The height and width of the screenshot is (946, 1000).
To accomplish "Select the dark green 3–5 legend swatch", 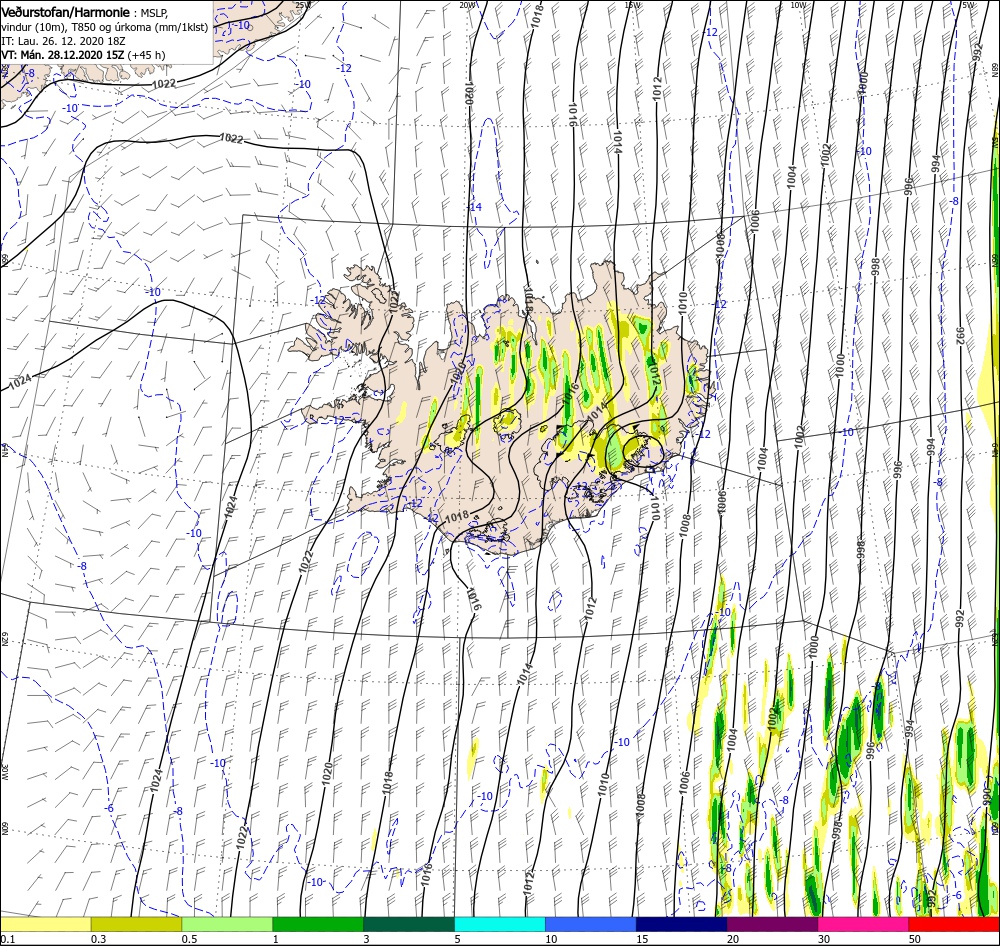I will click(409, 924).
